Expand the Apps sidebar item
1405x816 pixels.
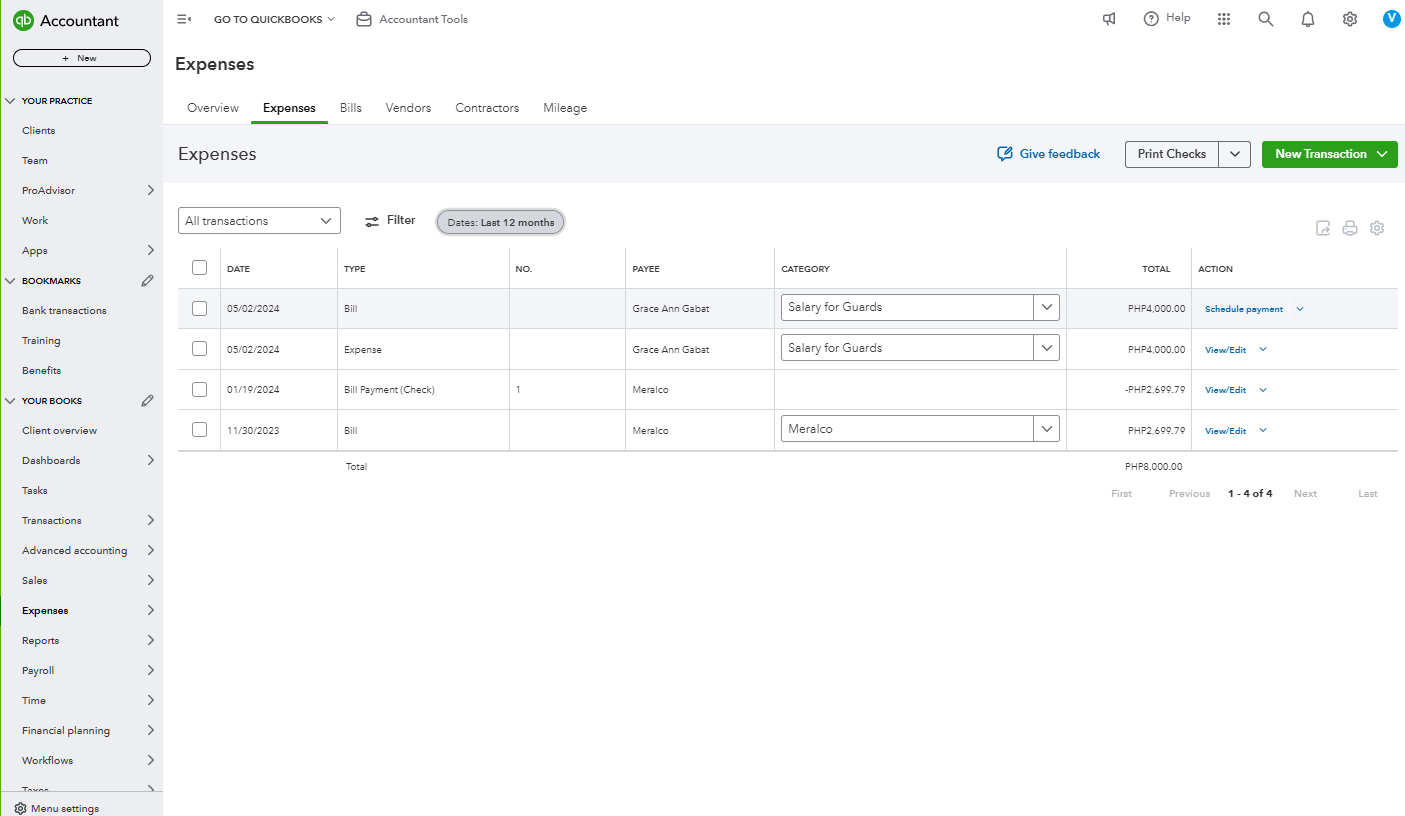[x=151, y=250]
